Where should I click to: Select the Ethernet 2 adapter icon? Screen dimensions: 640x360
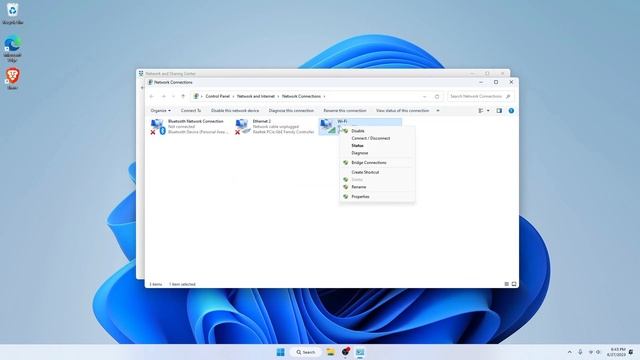tap(242, 127)
